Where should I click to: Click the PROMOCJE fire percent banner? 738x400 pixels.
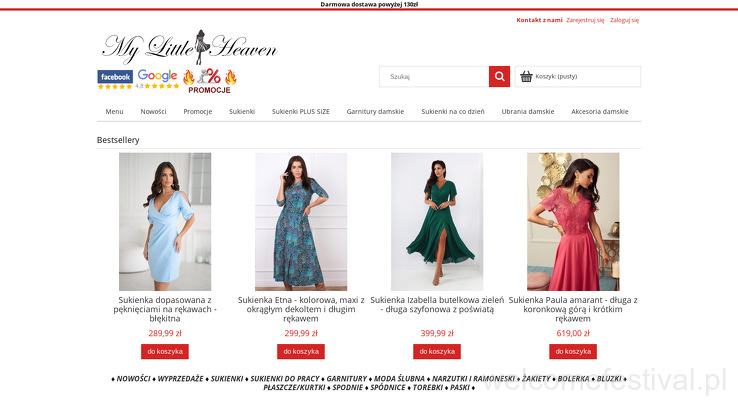tap(209, 81)
